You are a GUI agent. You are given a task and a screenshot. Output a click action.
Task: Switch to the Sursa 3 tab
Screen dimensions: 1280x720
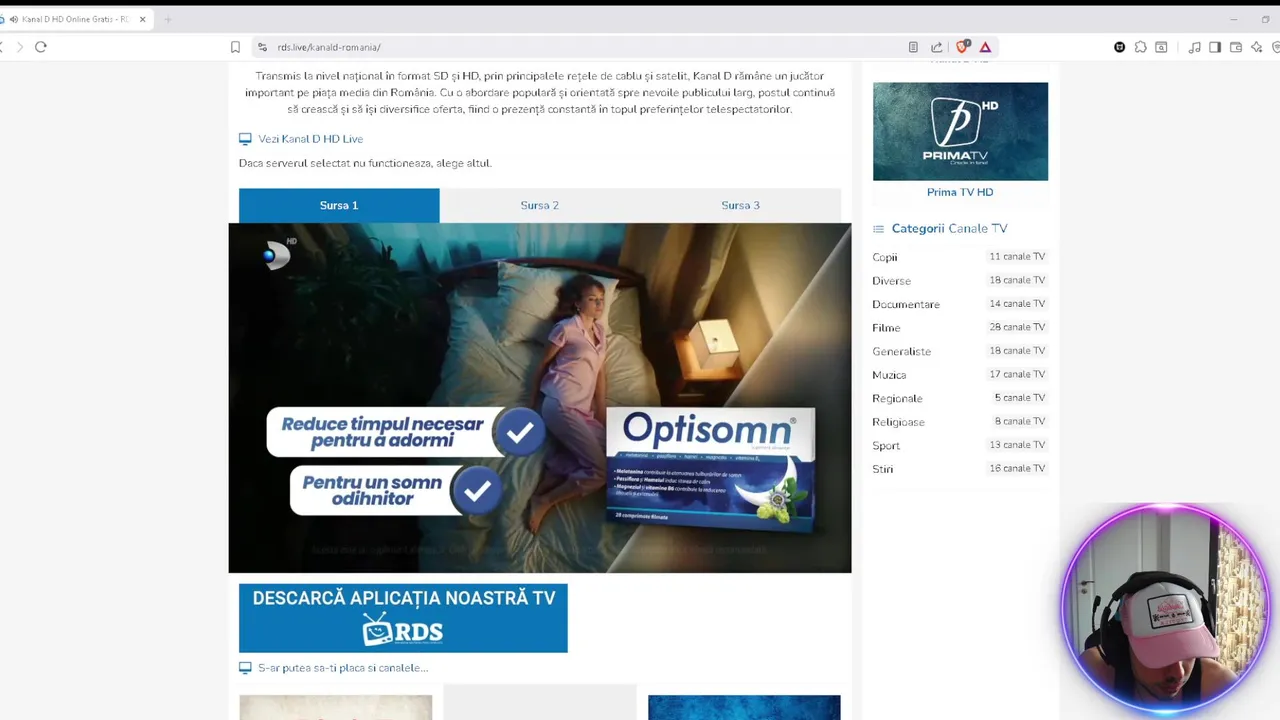(x=741, y=205)
